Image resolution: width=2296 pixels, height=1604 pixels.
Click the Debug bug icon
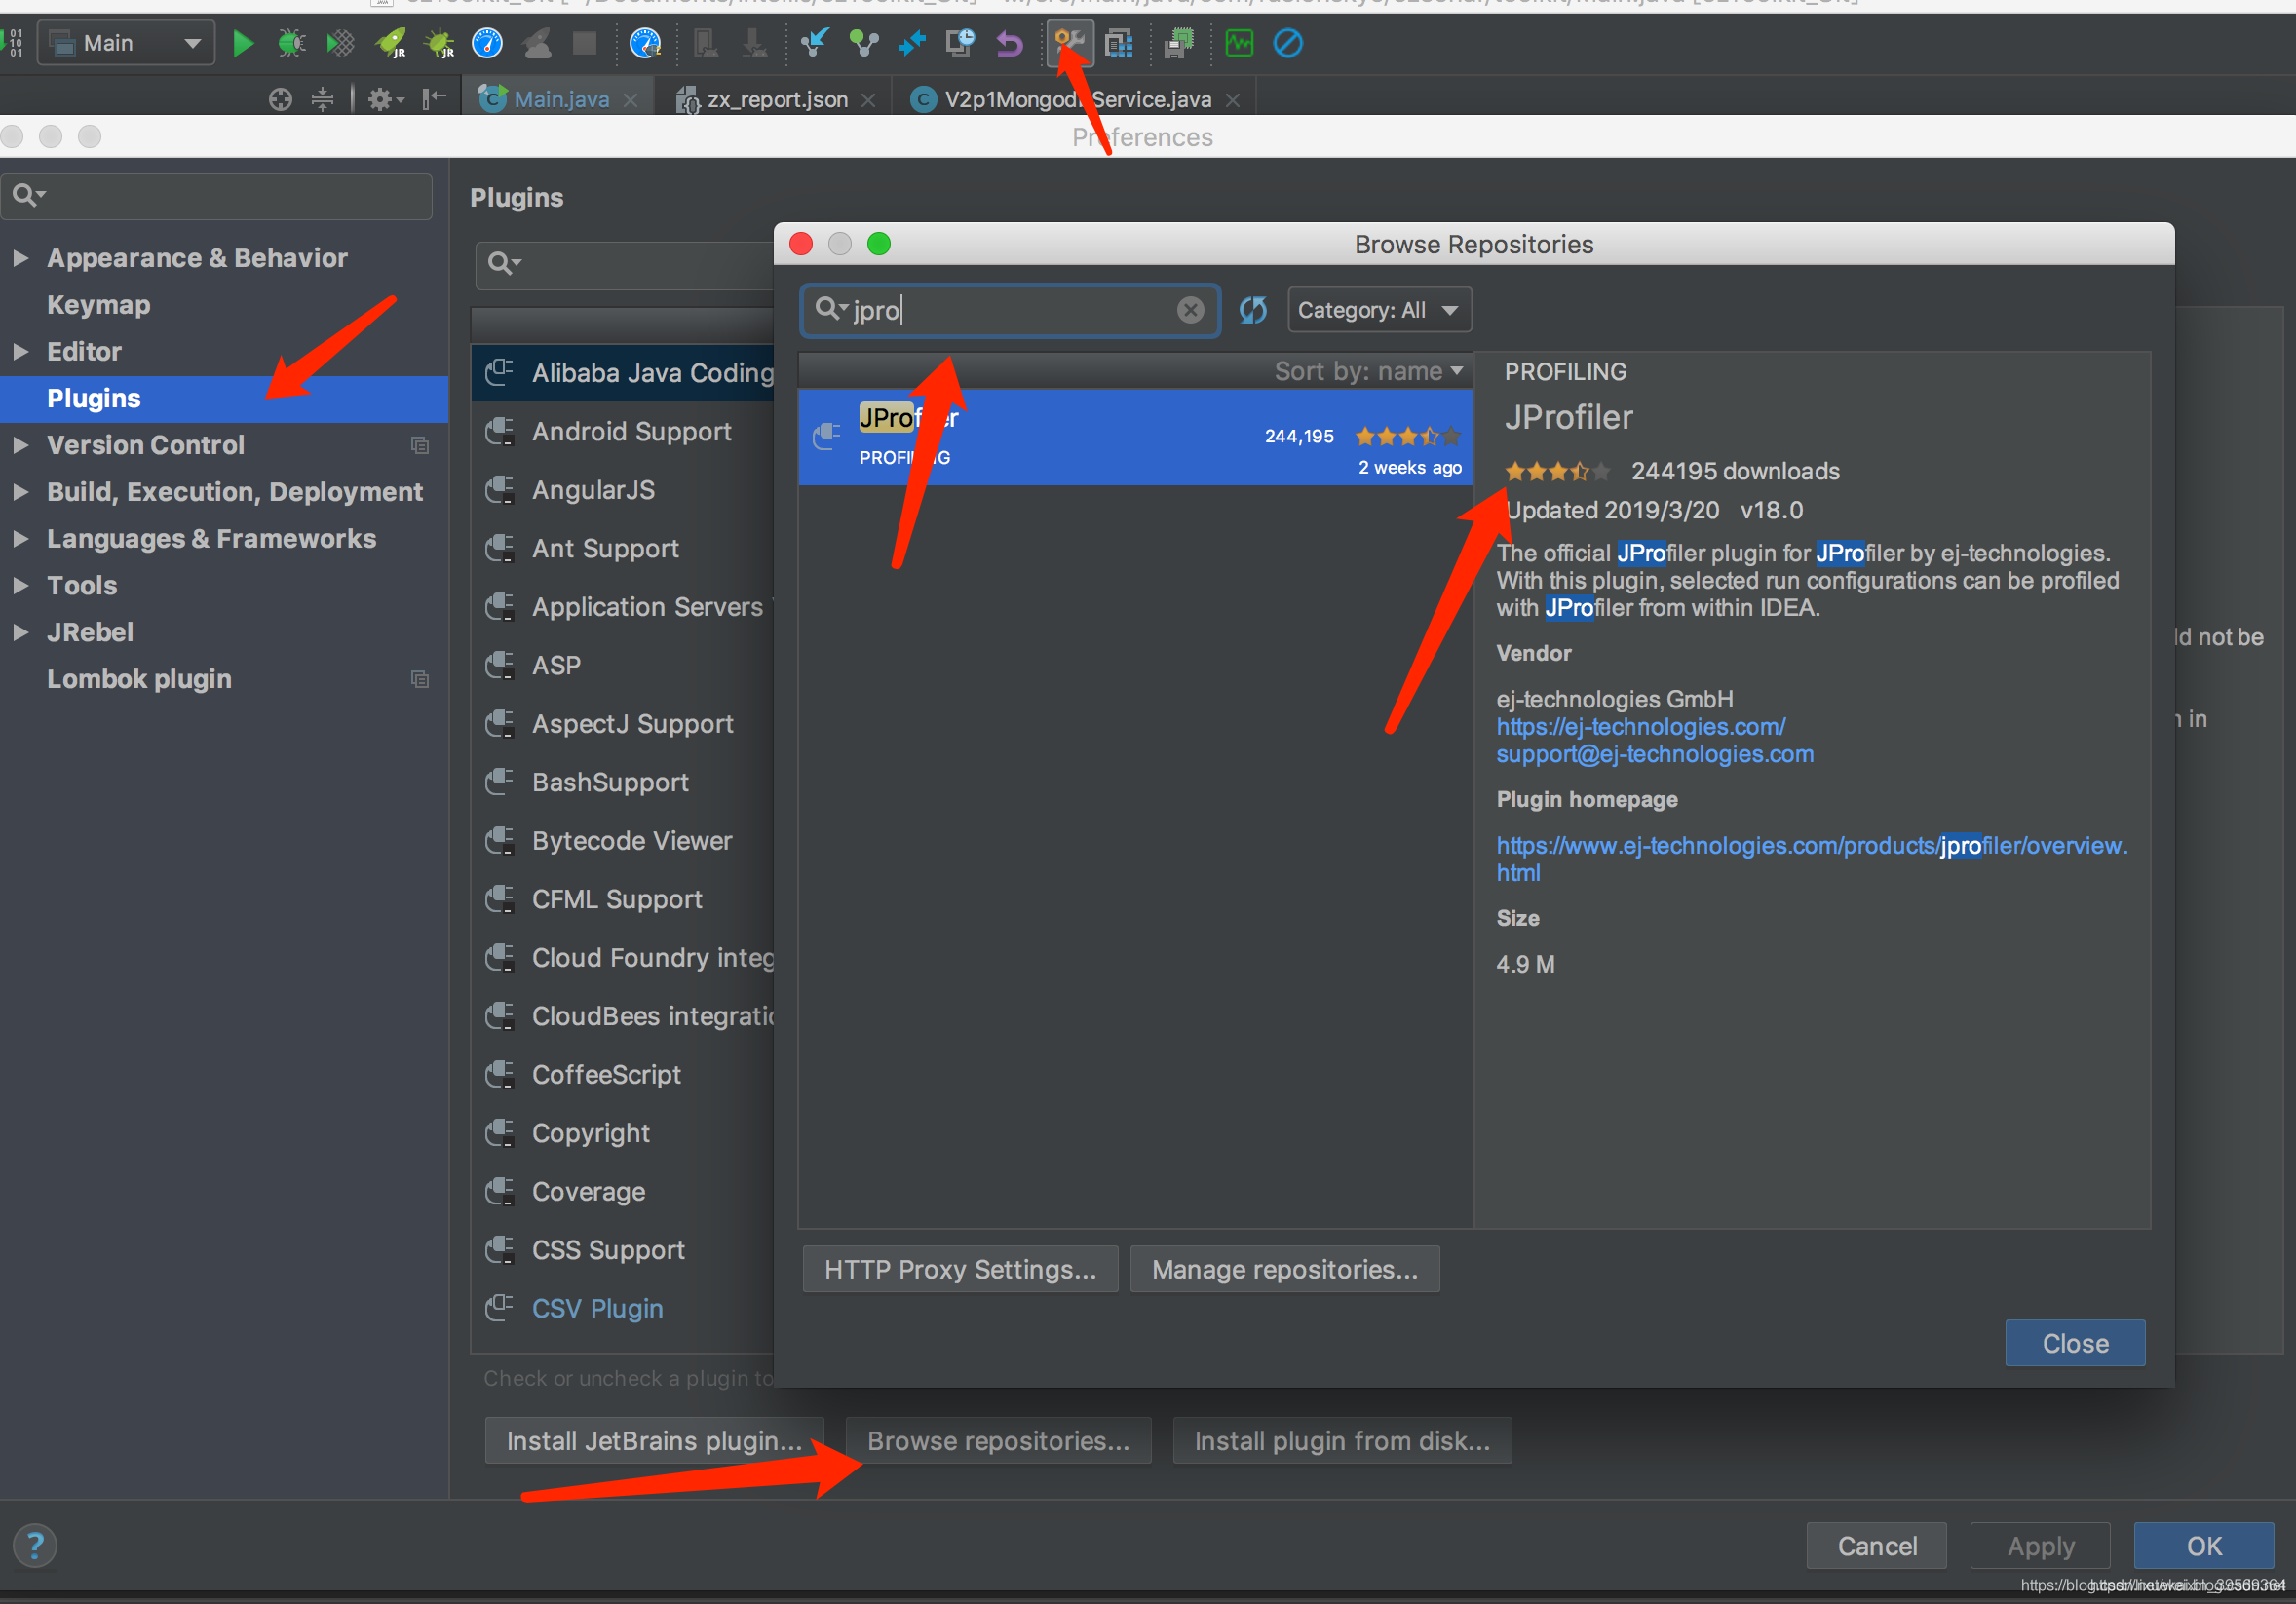pos(291,43)
